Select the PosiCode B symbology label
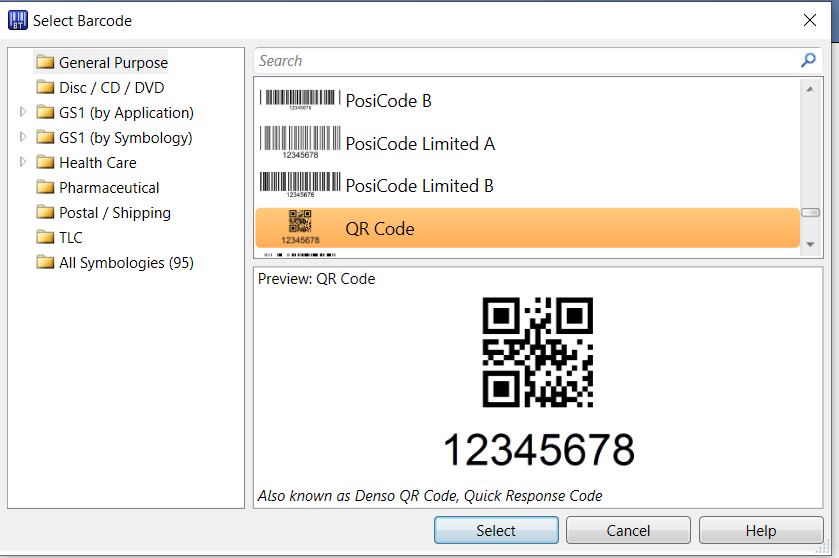 point(388,101)
